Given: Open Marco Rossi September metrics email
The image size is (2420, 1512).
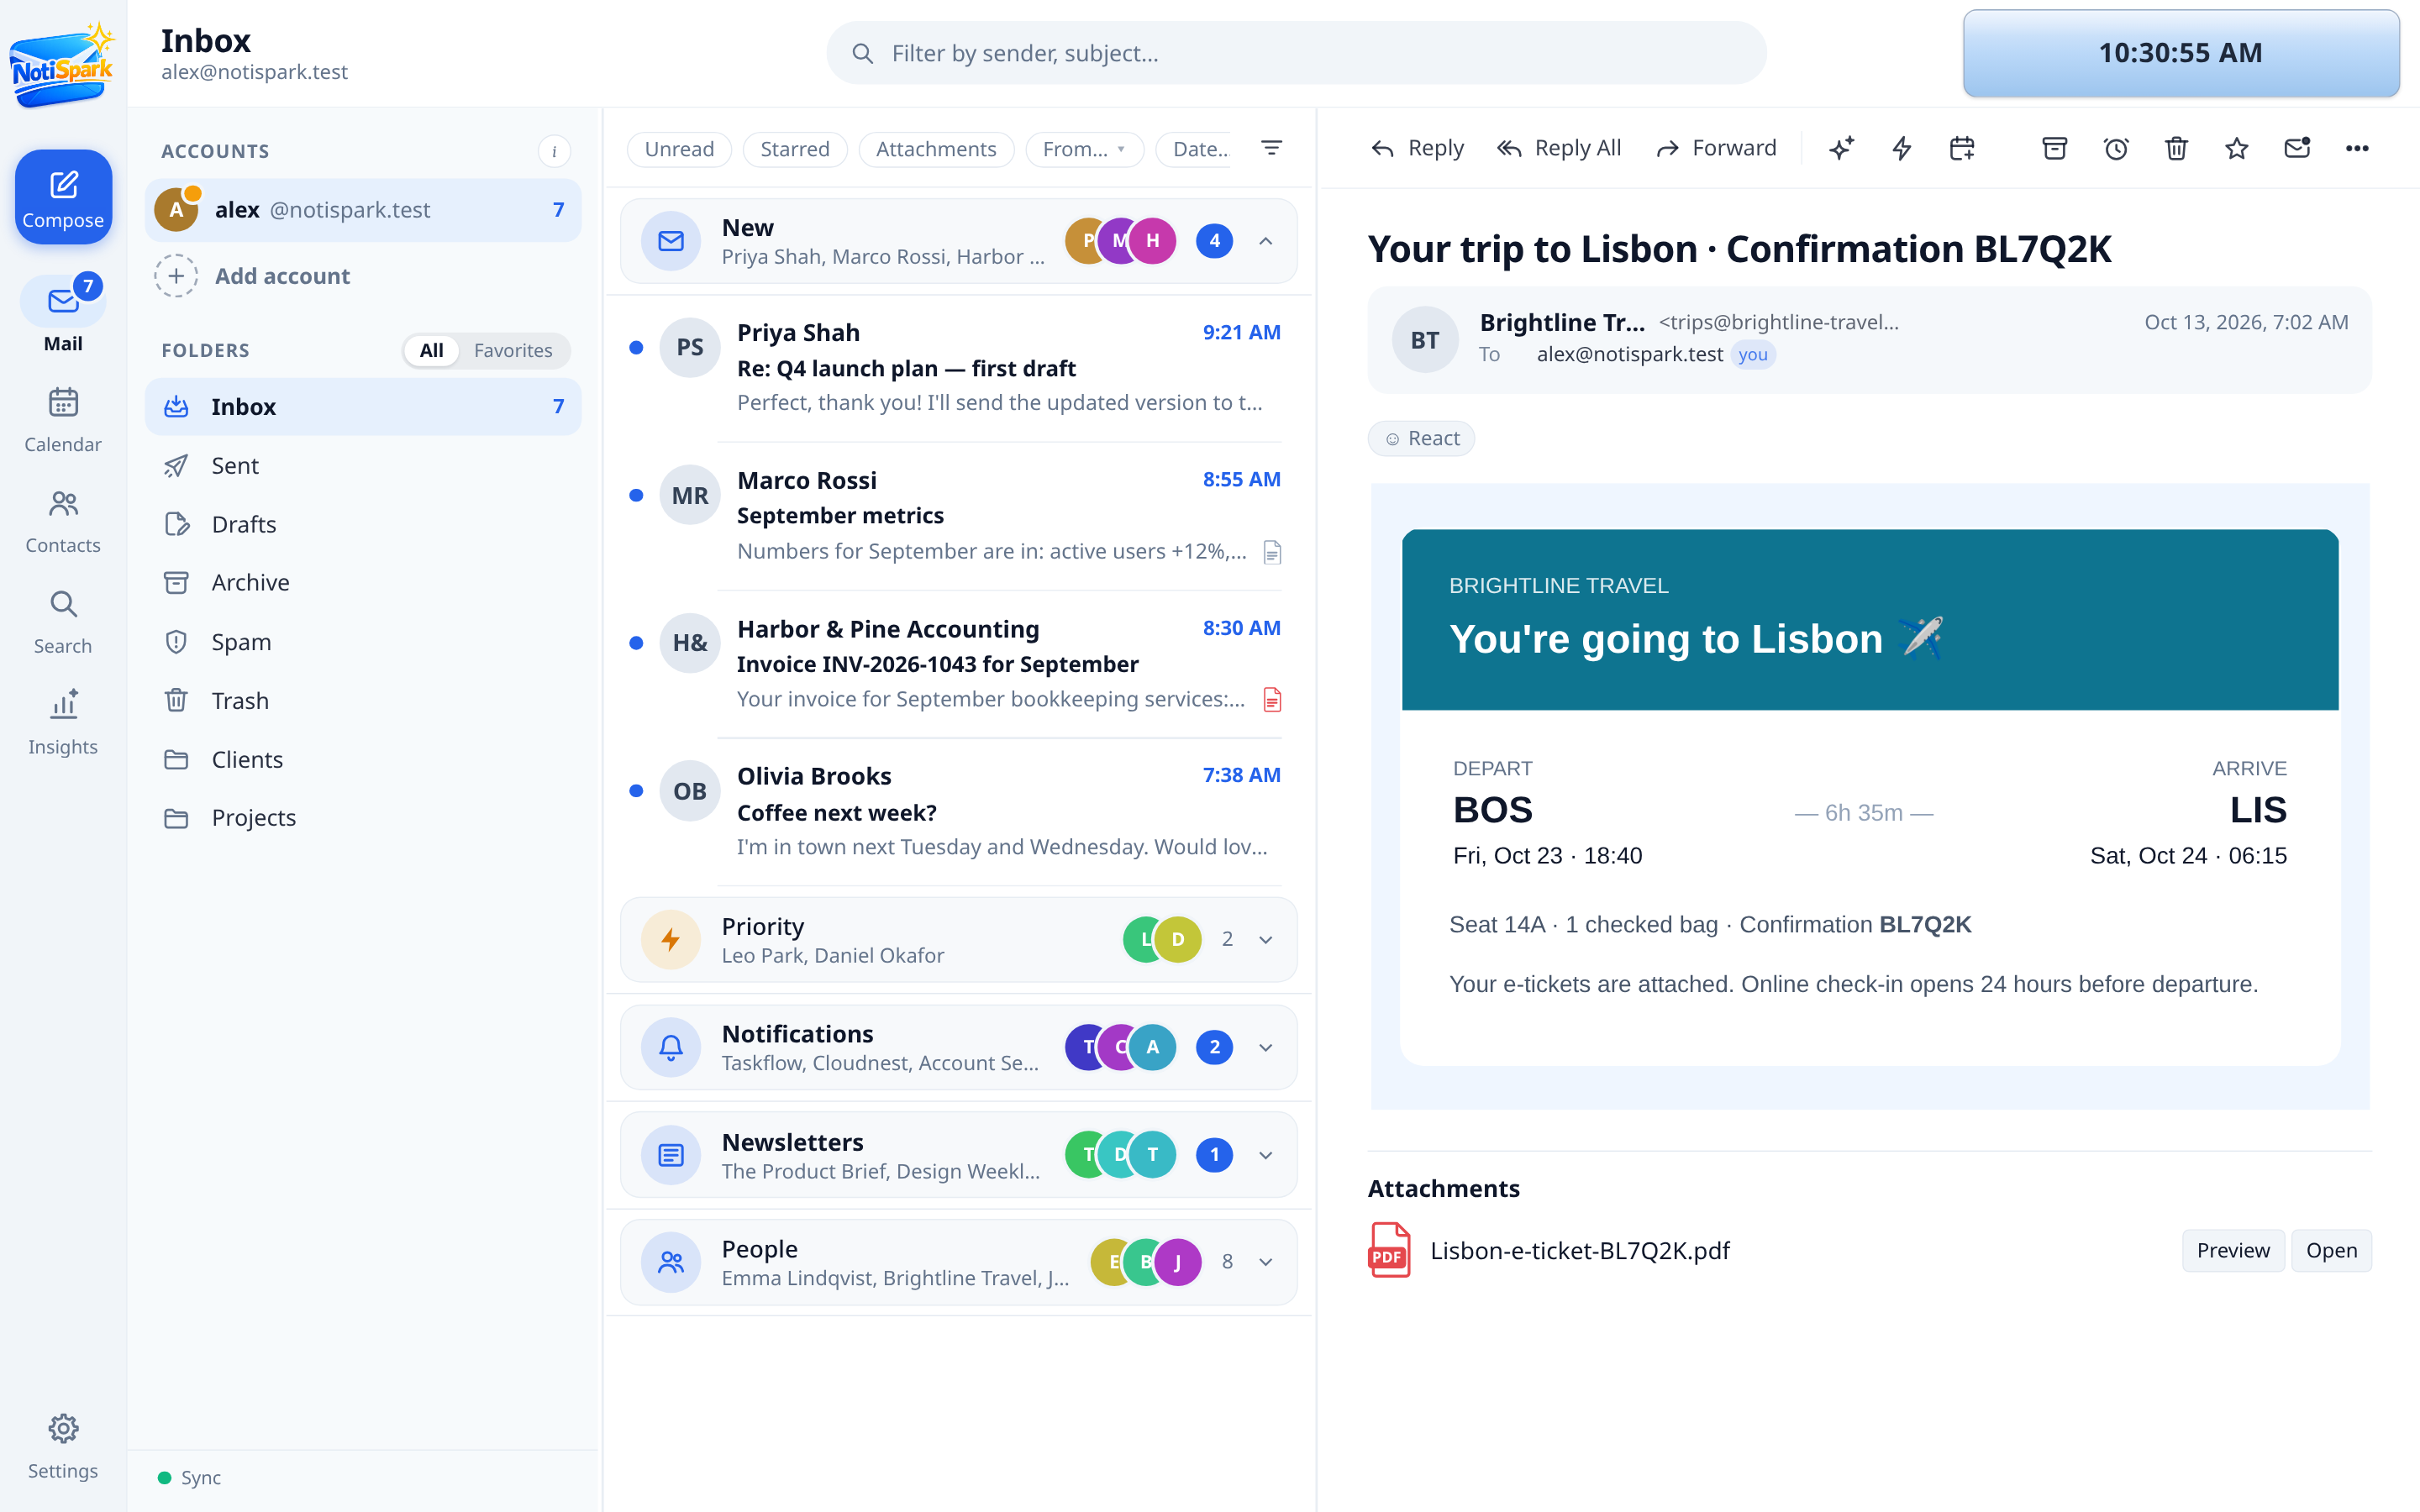Looking at the screenshot, I should [x=958, y=516].
